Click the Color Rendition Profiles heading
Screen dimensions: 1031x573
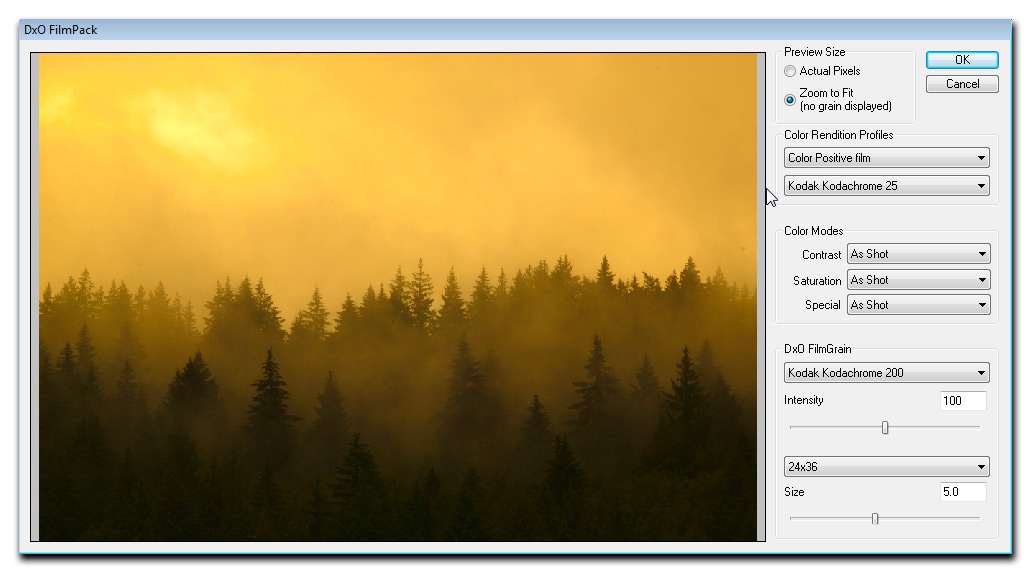click(x=838, y=135)
